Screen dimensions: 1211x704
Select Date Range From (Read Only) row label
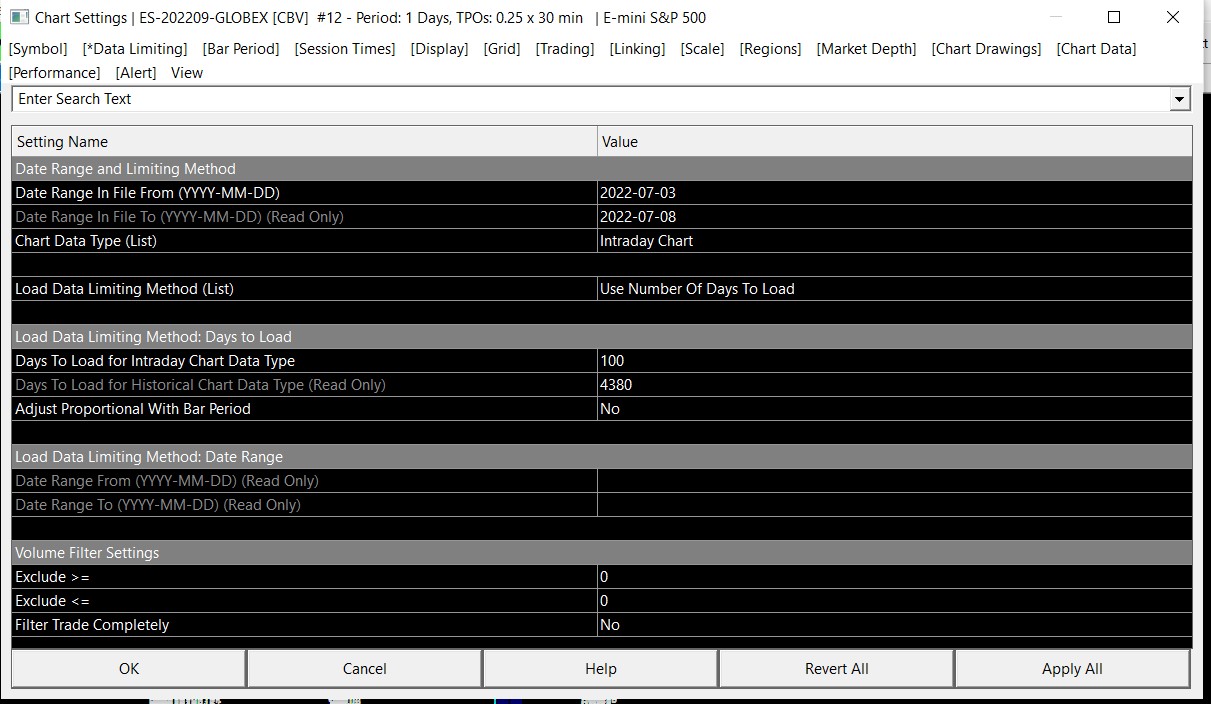coord(167,481)
